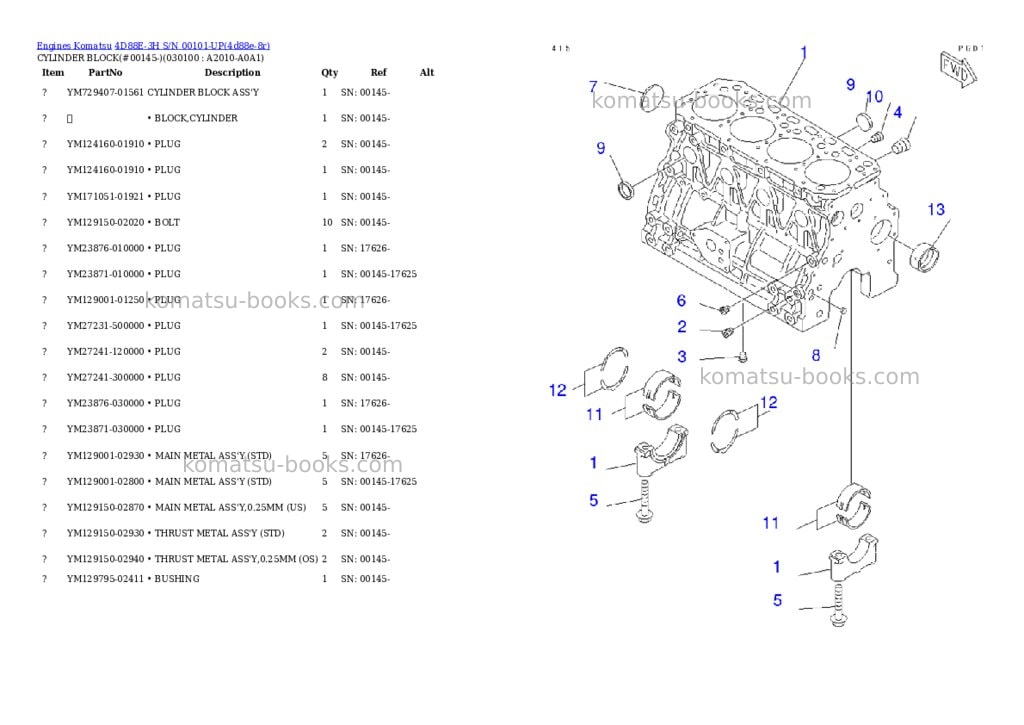Viewport: 1024px width, 725px height.
Task: Select the CYLINDER BLOCK ASS'Y description
Action: pos(203,92)
